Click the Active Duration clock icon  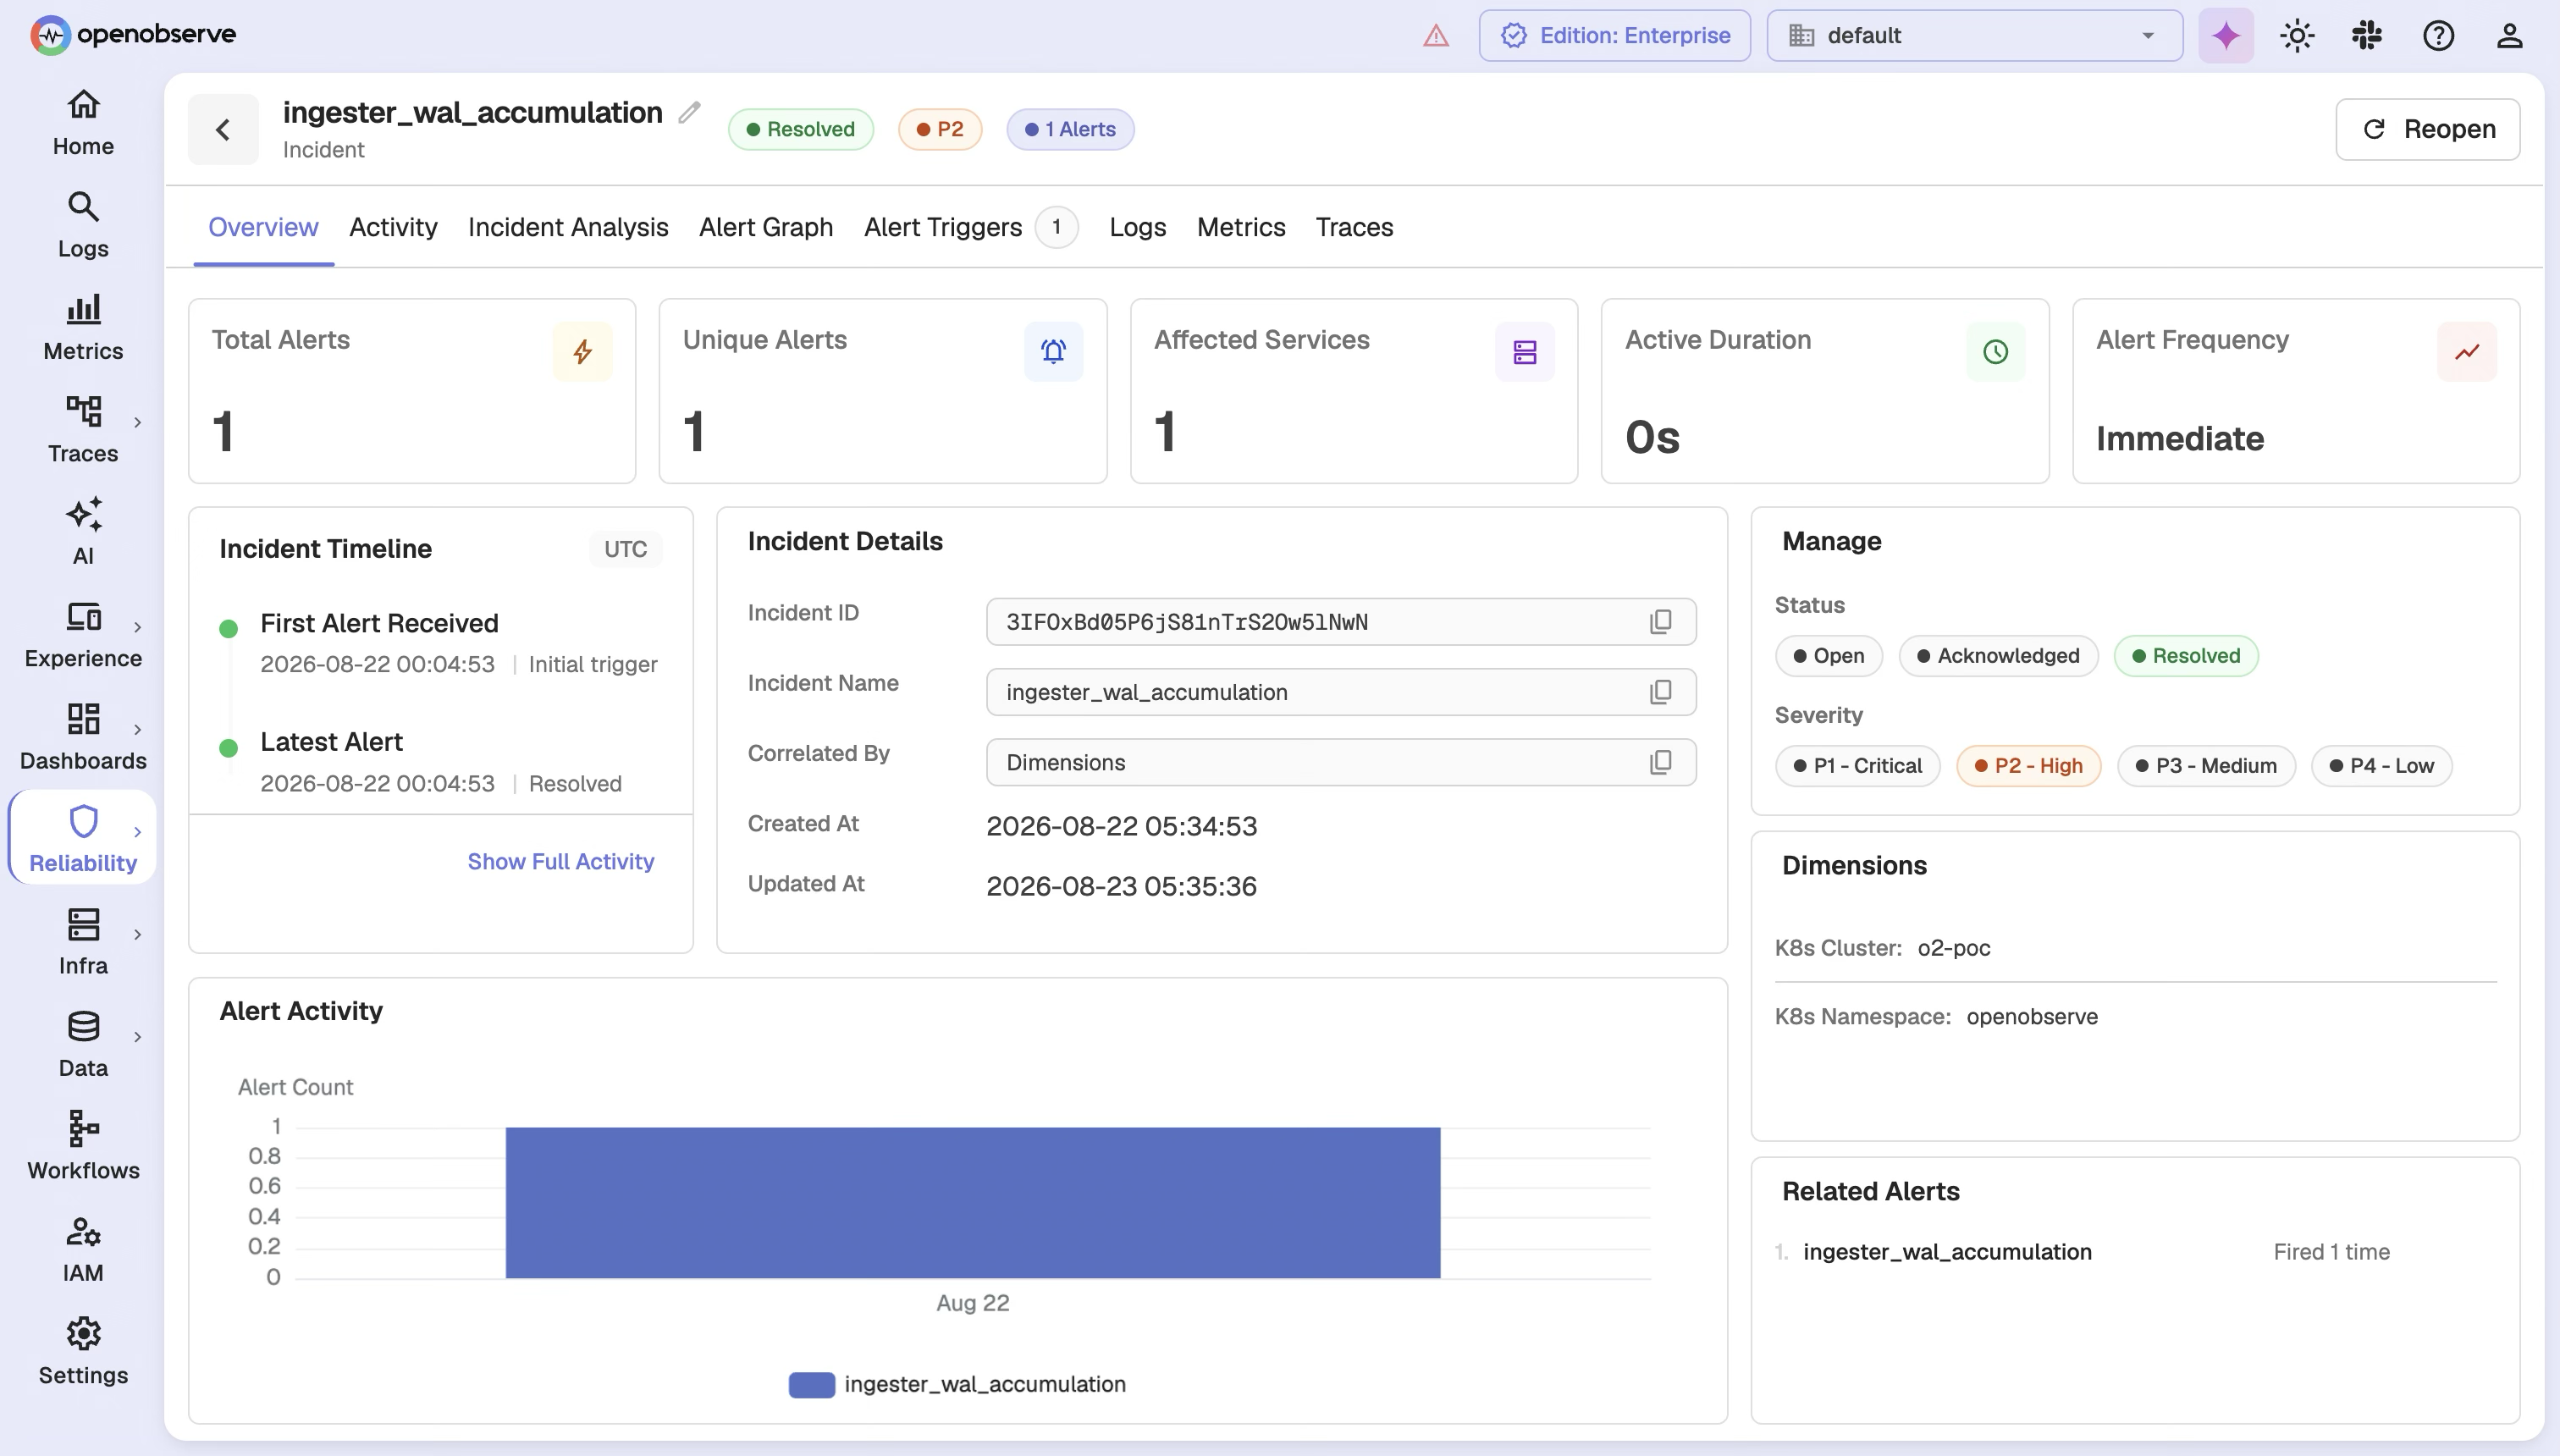click(1995, 352)
